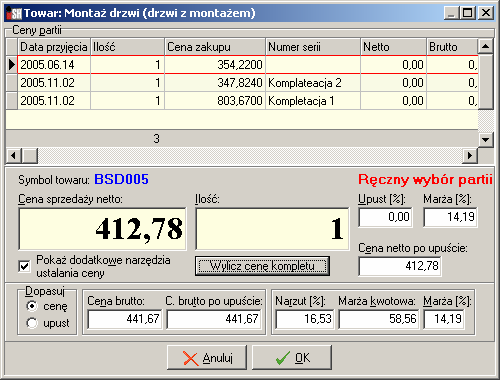
Task: Click the 'Cena zakupu' column header
Action: coord(215,47)
